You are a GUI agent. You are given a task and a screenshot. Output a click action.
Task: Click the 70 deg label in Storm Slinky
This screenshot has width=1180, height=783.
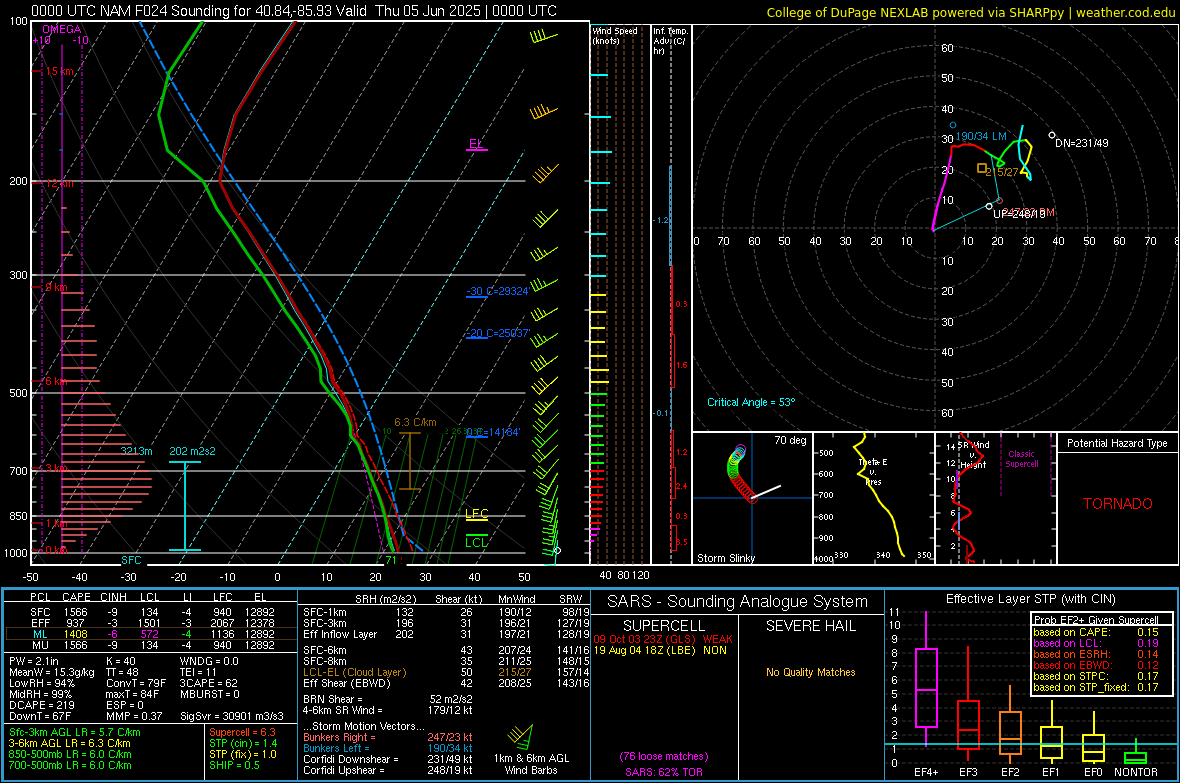click(790, 440)
